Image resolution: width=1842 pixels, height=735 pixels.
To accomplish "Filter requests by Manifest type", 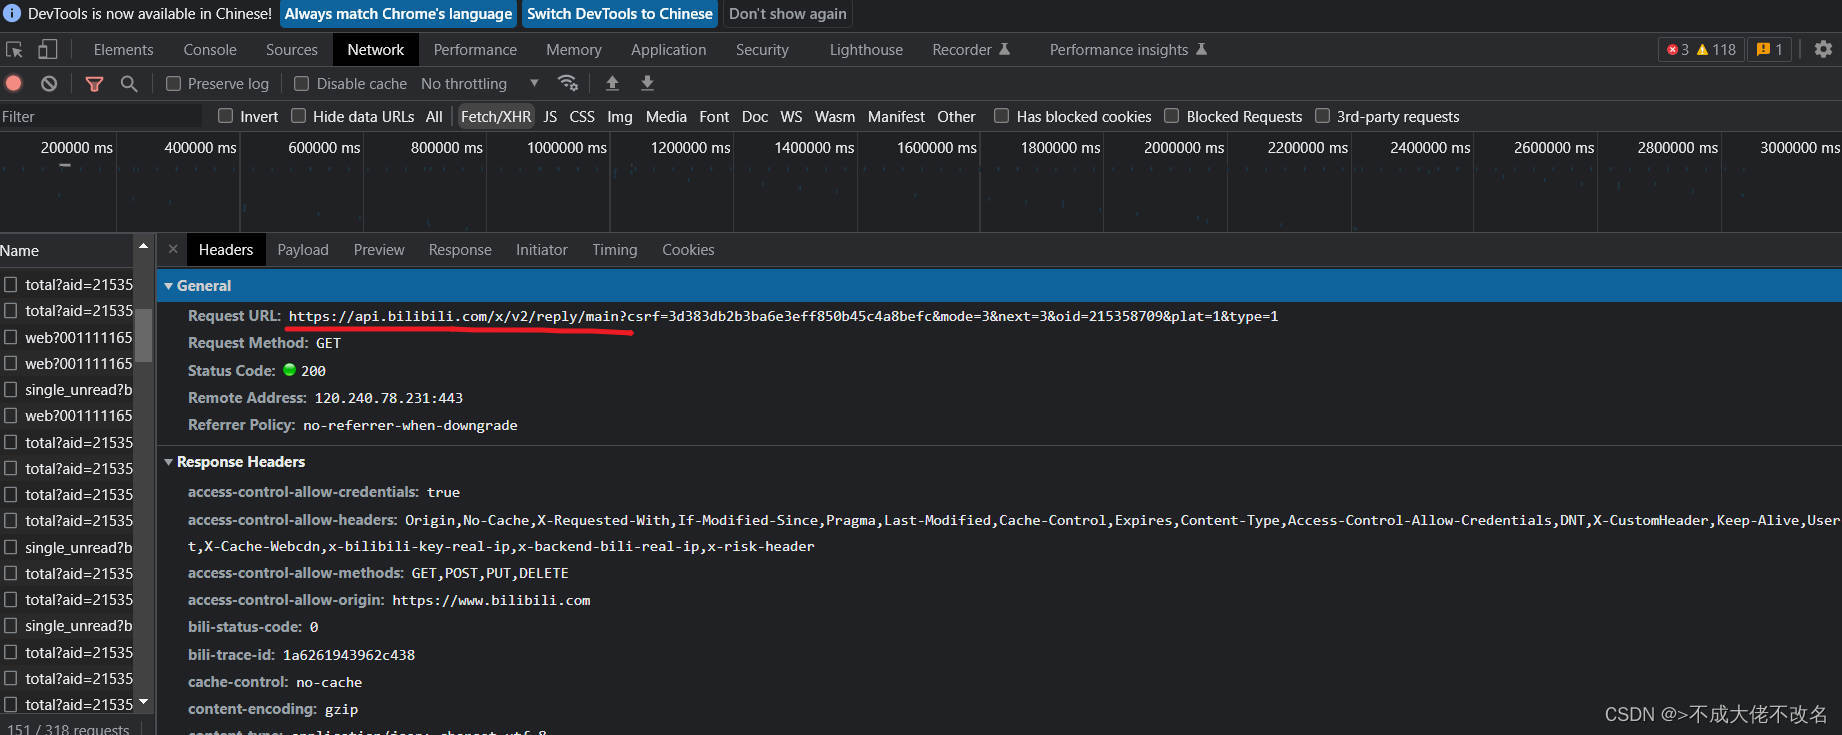I will [x=896, y=116].
